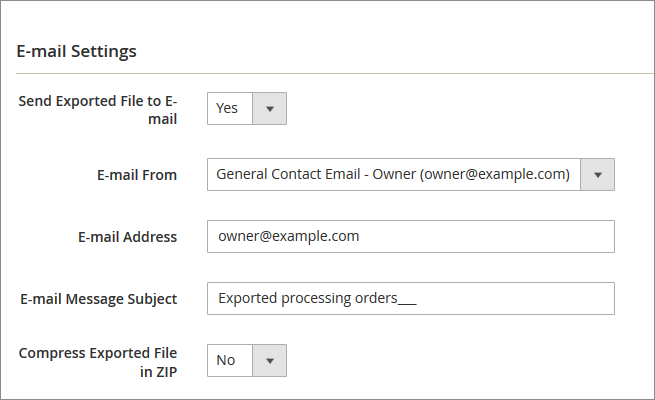Click the 'E-mail Address' label
655x400 pixels.
pyautogui.click(x=127, y=237)
